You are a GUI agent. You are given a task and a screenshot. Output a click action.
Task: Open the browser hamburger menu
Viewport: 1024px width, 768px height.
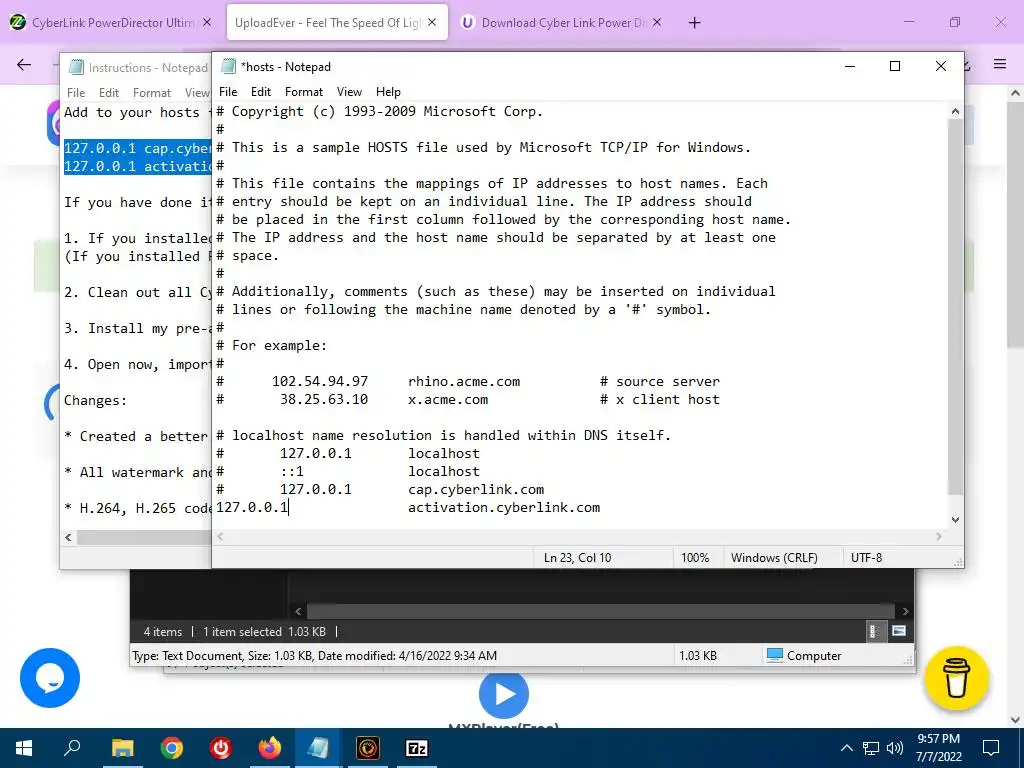(1000, 64)
